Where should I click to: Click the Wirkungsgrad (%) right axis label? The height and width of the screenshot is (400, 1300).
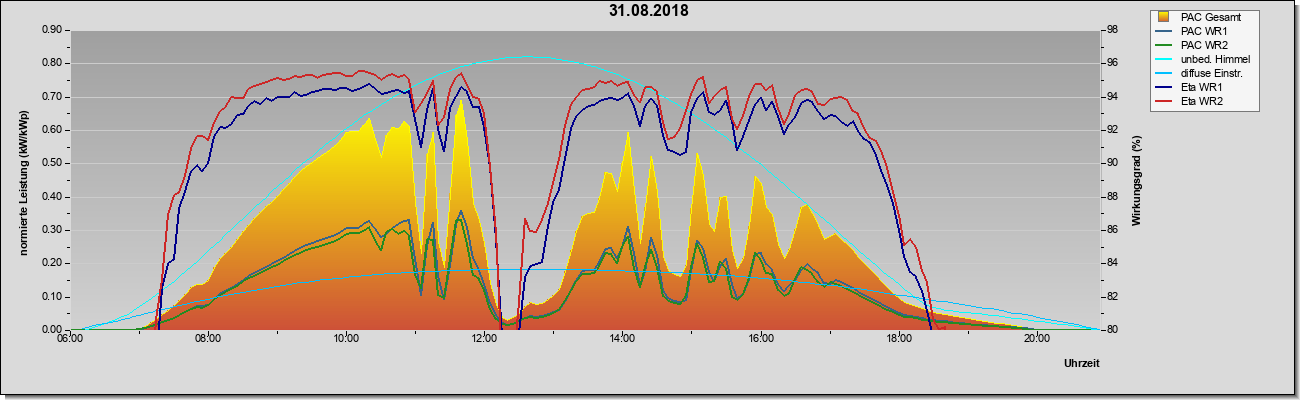coord(1137,180)
